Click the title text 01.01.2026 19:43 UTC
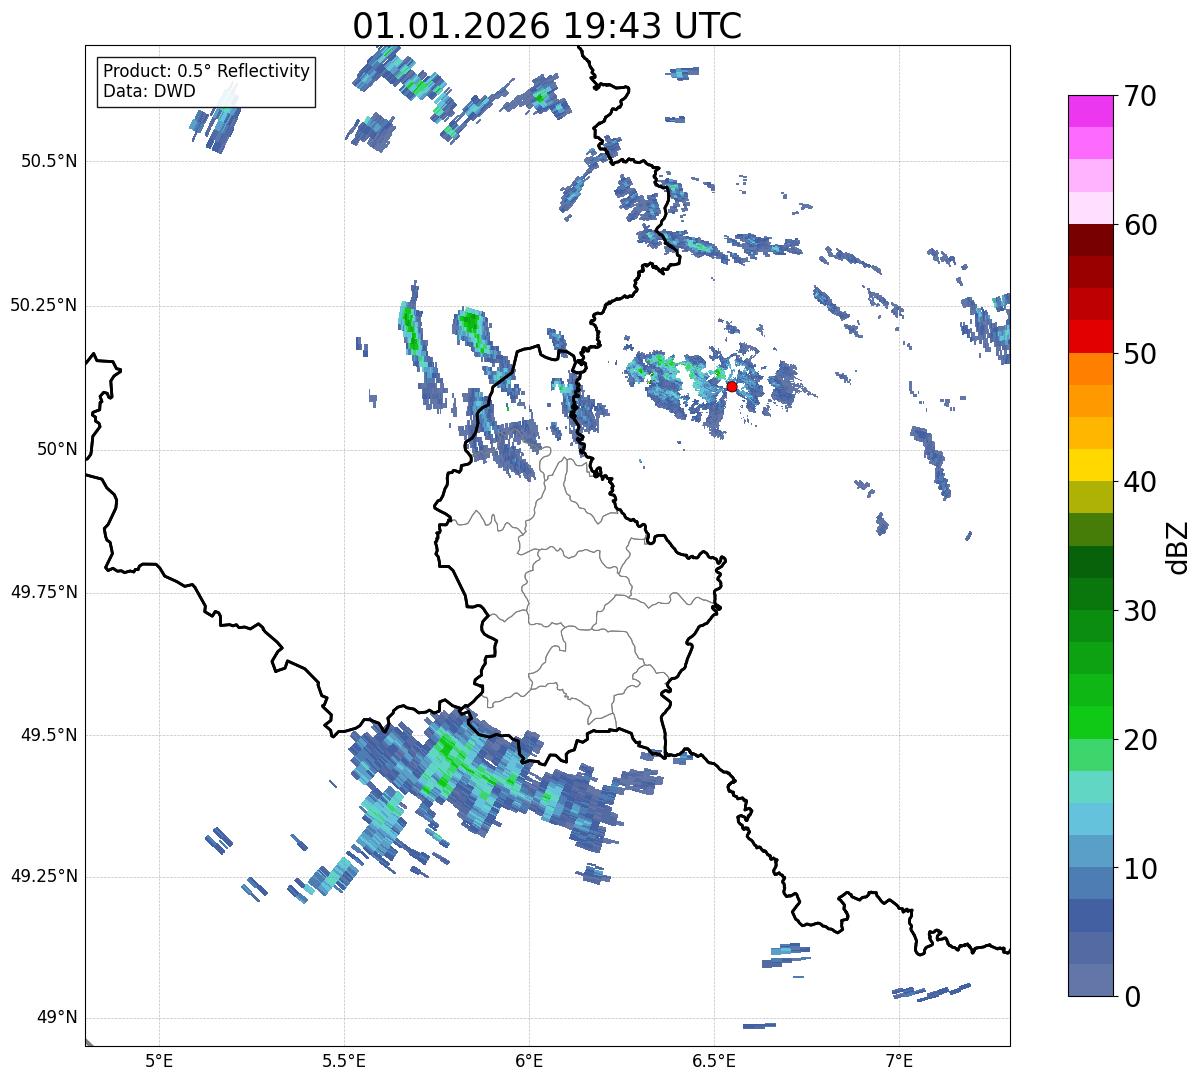This screenshot has height=1081, width=1202. [547, 26]
